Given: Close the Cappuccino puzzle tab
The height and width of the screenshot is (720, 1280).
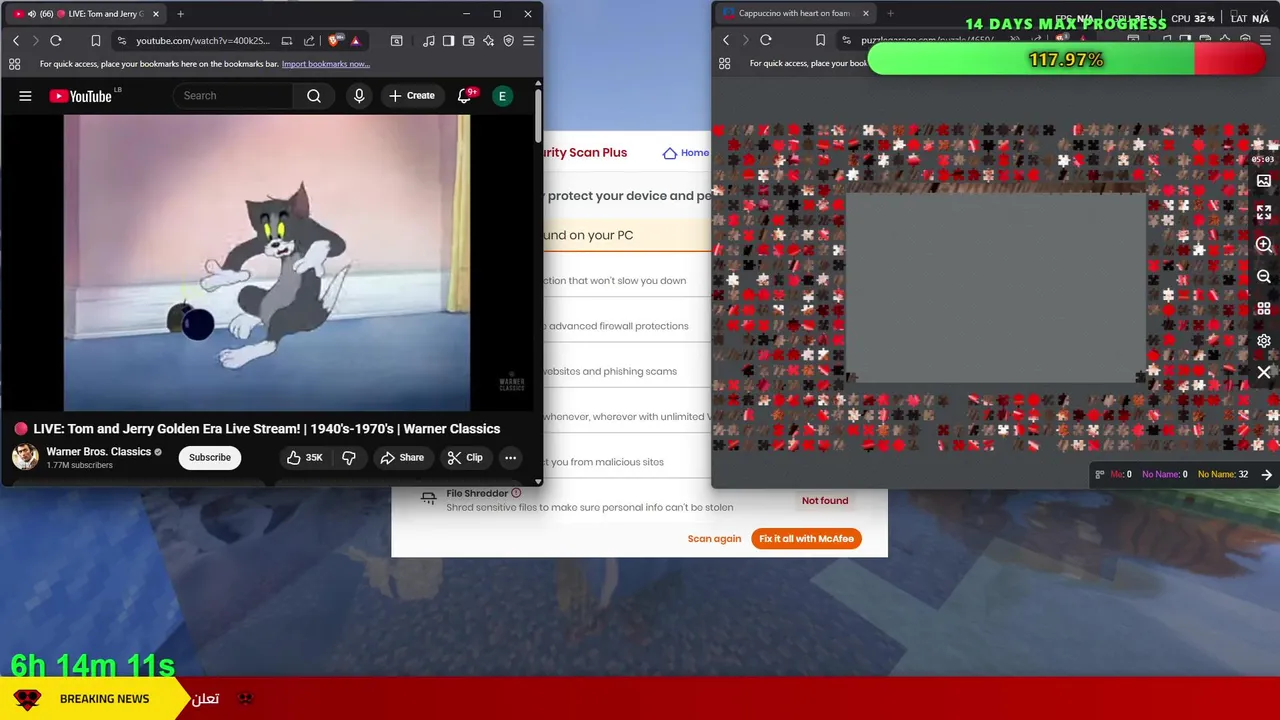Looking at the screenshot, I should tap(866, 13).
